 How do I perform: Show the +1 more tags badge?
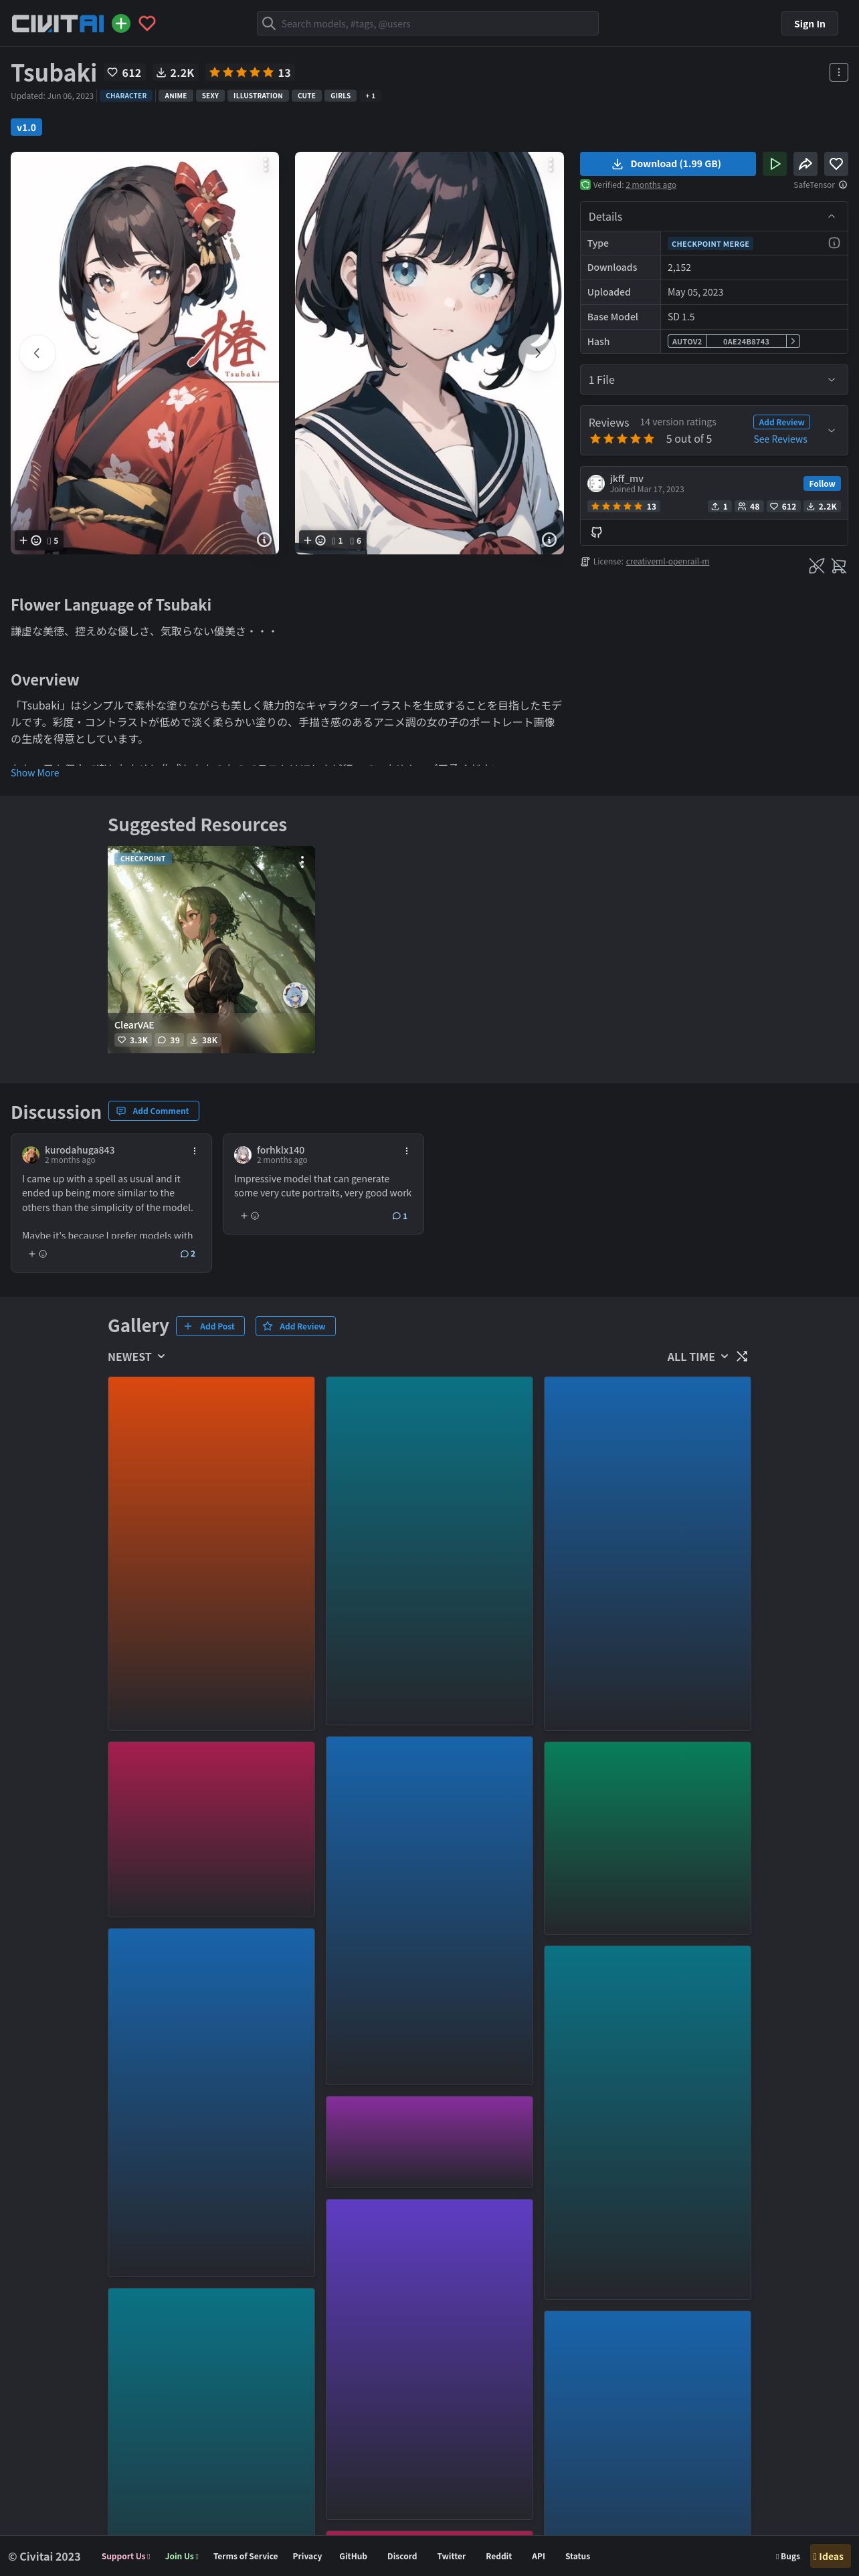tap(370, 96)
